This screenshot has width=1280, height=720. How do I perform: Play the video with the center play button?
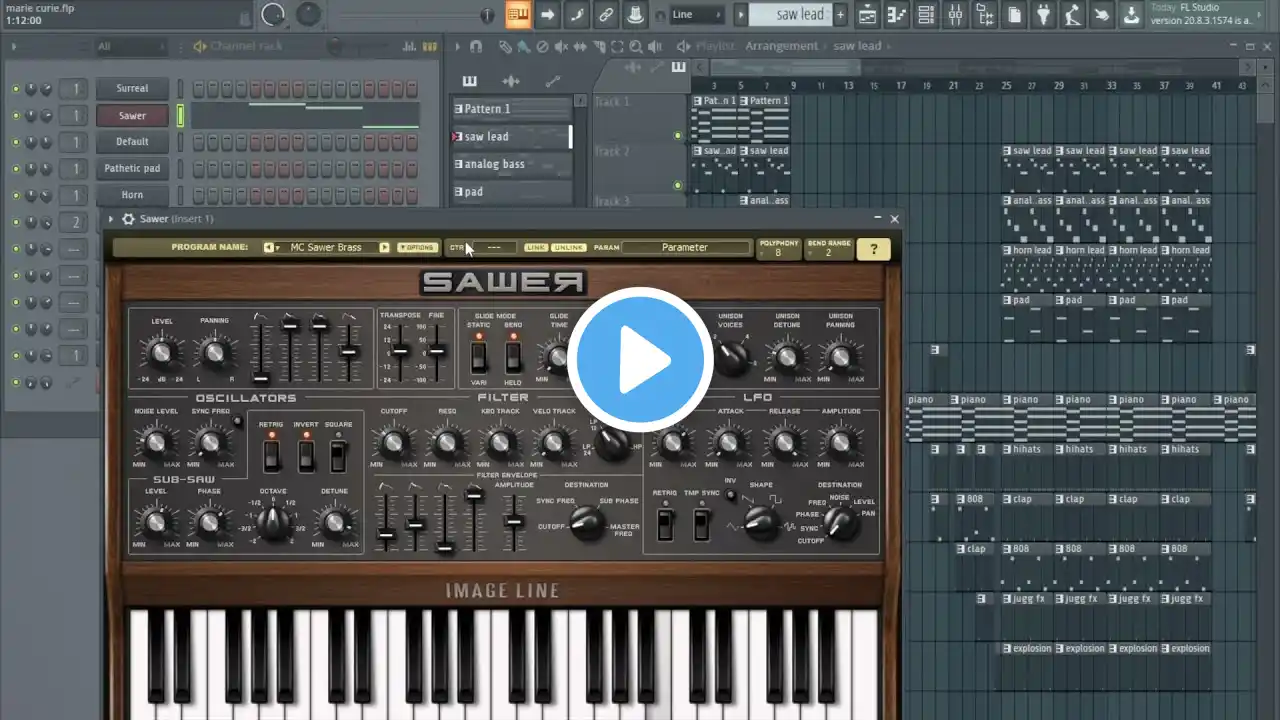(x=640, y=360)
